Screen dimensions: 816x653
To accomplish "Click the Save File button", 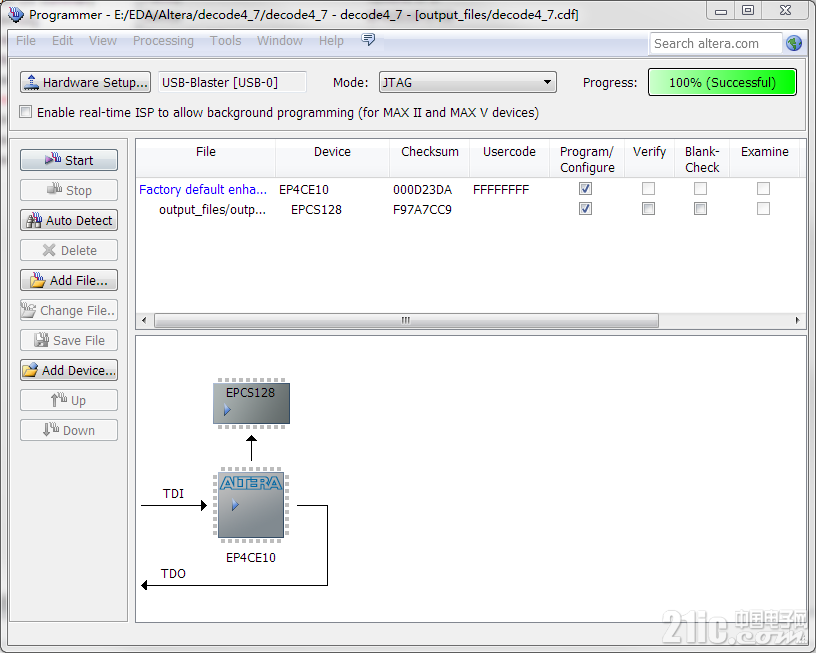I will [69, 340].
